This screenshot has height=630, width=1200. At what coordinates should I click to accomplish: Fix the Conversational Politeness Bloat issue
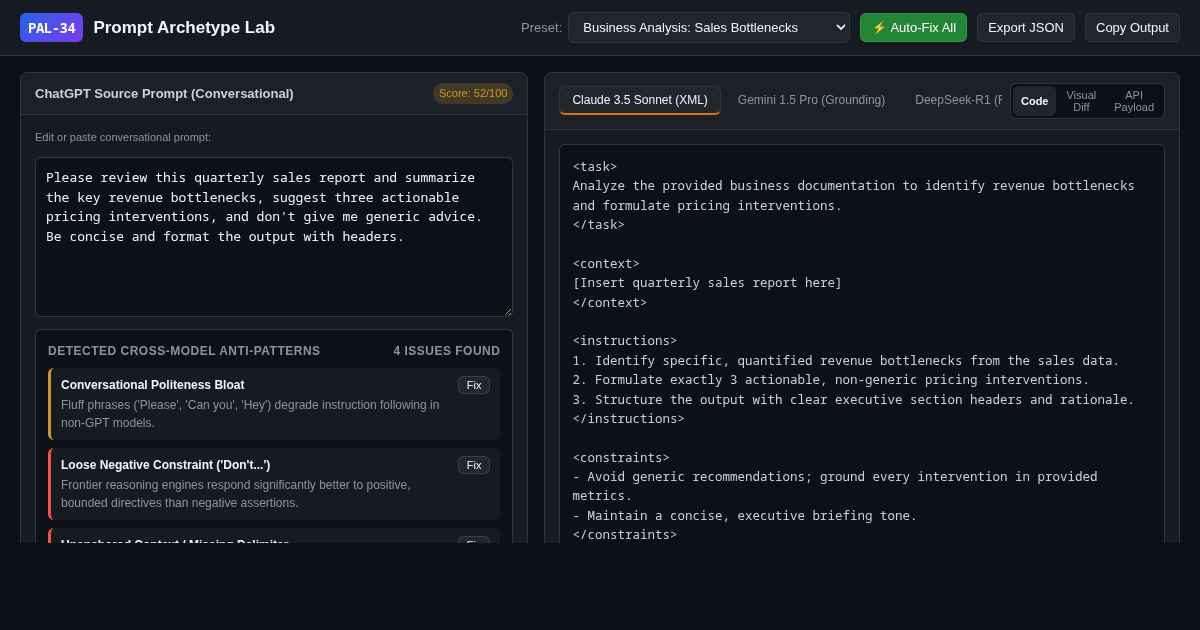click(x=474, y=385)
